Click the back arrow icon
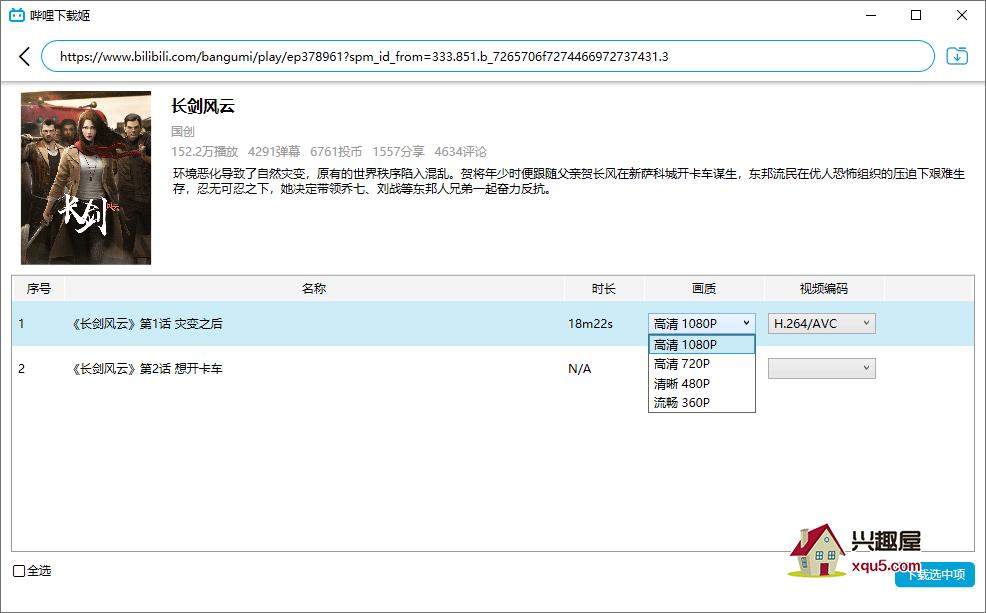This screenshot has width=986, height=613. (x=25, y=57)
